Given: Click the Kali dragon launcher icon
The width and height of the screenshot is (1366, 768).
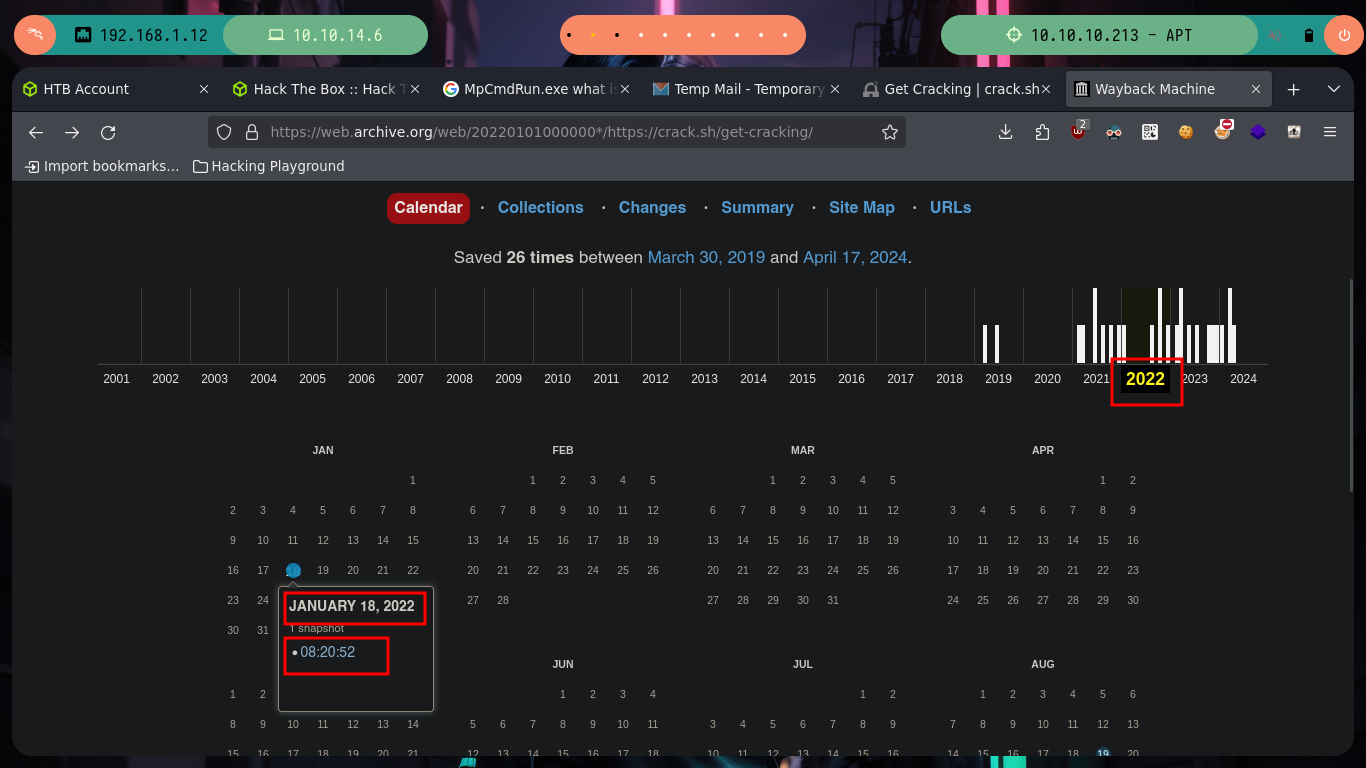Looking at the screenshot, I should (35, 35).
